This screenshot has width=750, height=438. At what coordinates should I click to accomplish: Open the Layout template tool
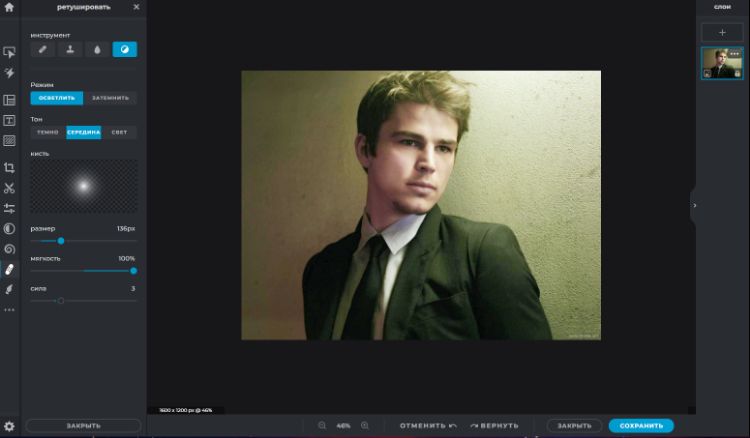coord(9,100)
